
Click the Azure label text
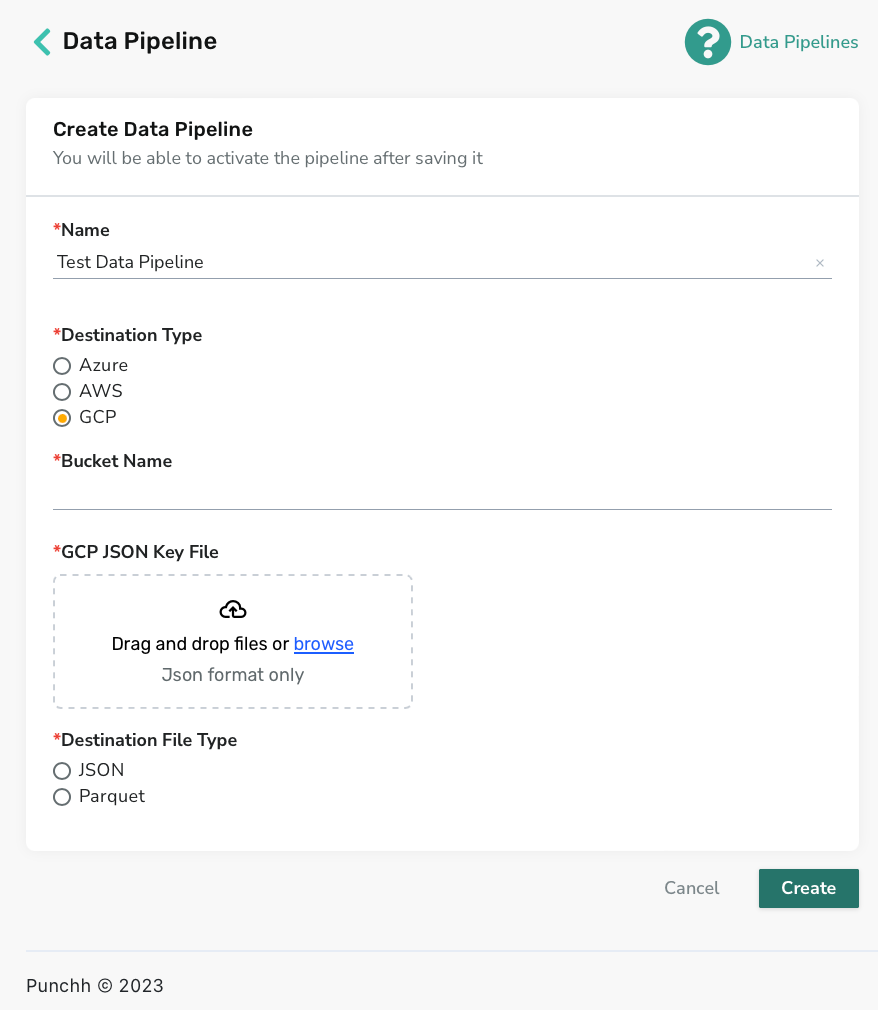pos(103,365)
